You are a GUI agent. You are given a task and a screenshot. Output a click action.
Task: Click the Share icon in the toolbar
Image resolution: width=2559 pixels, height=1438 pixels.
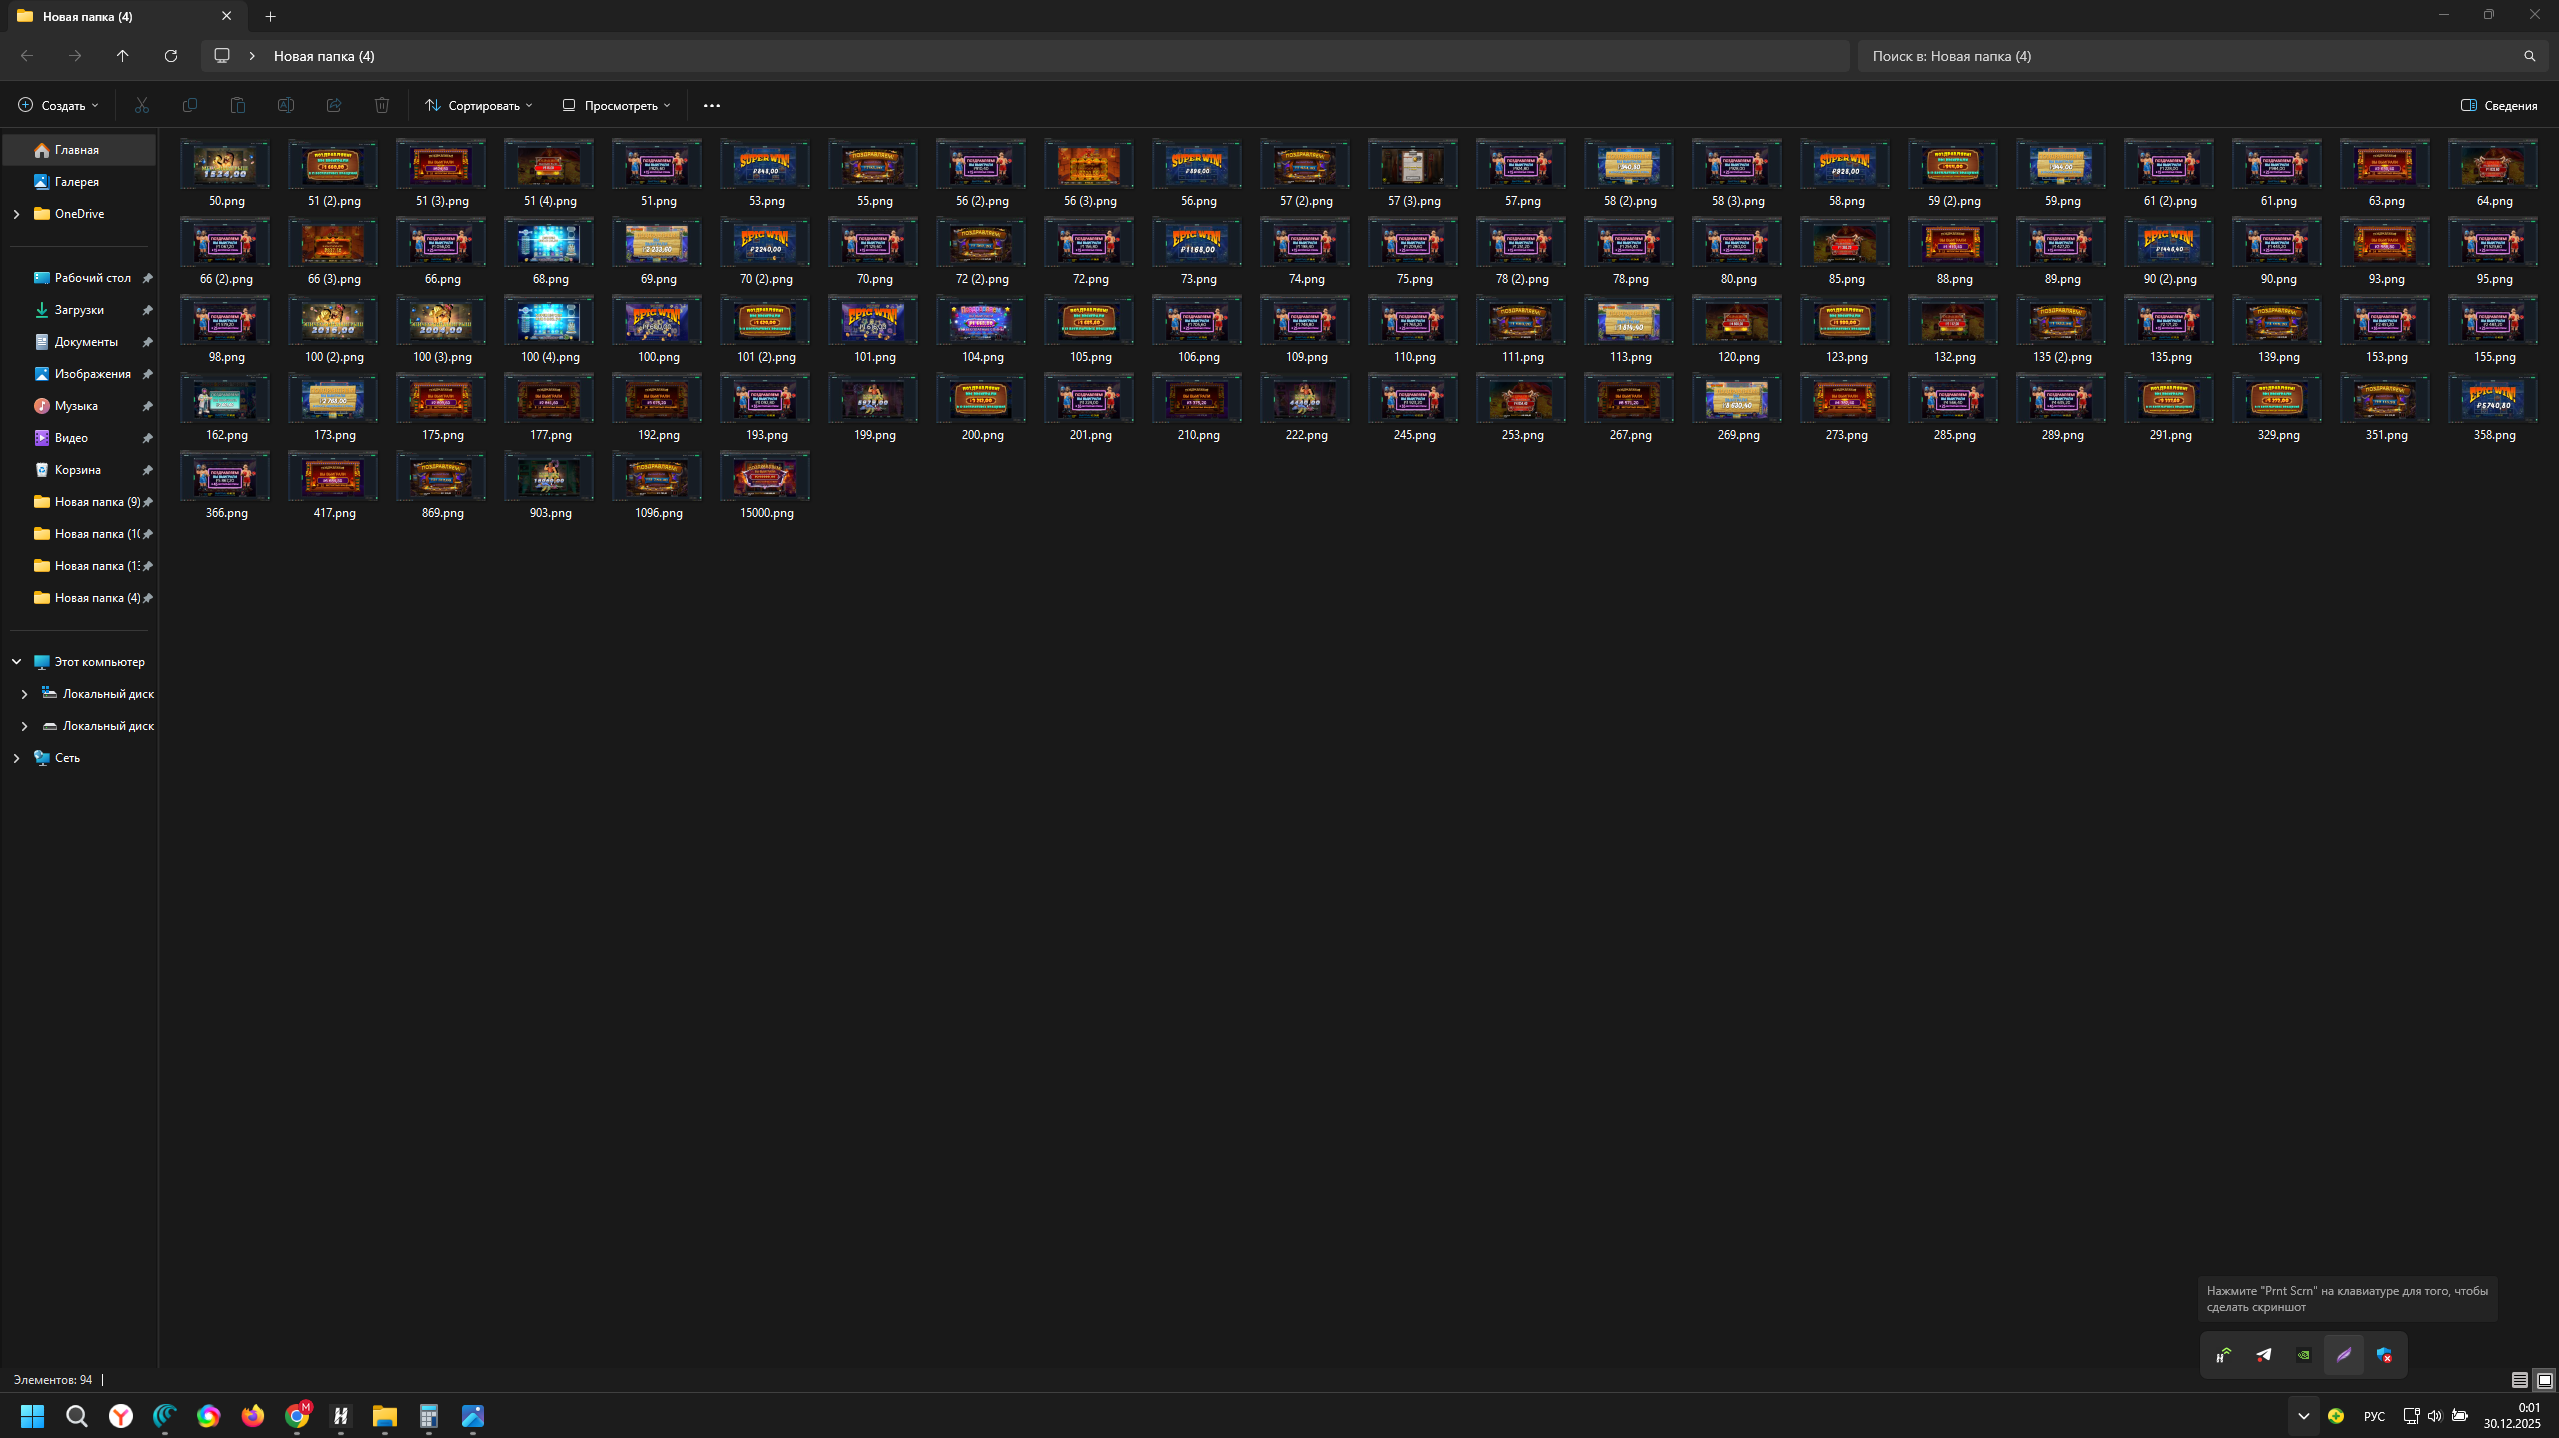click(x=334, y=105)
